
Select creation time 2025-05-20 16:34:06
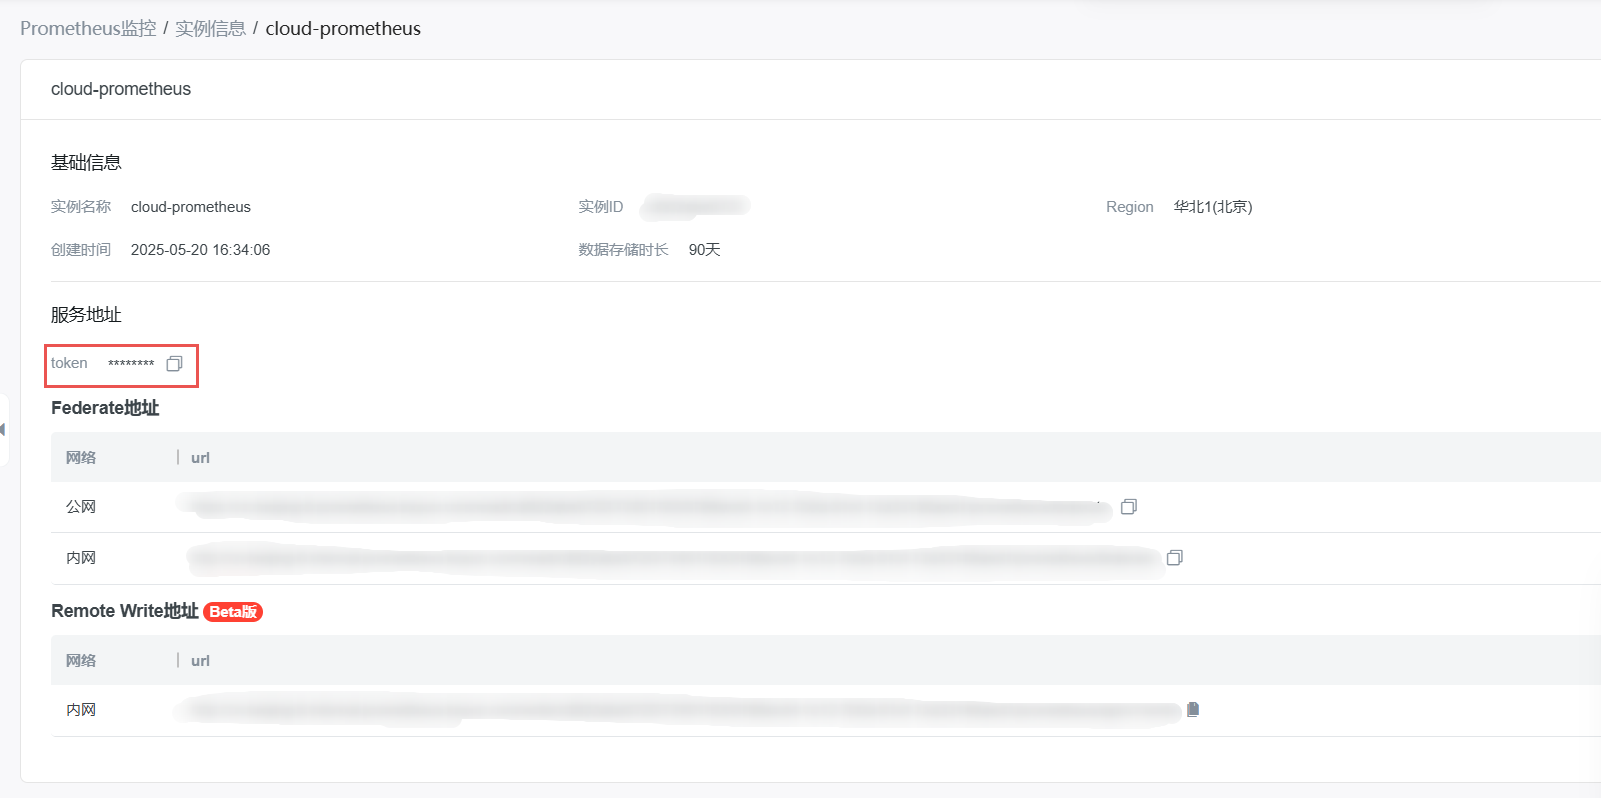(201, 250)
